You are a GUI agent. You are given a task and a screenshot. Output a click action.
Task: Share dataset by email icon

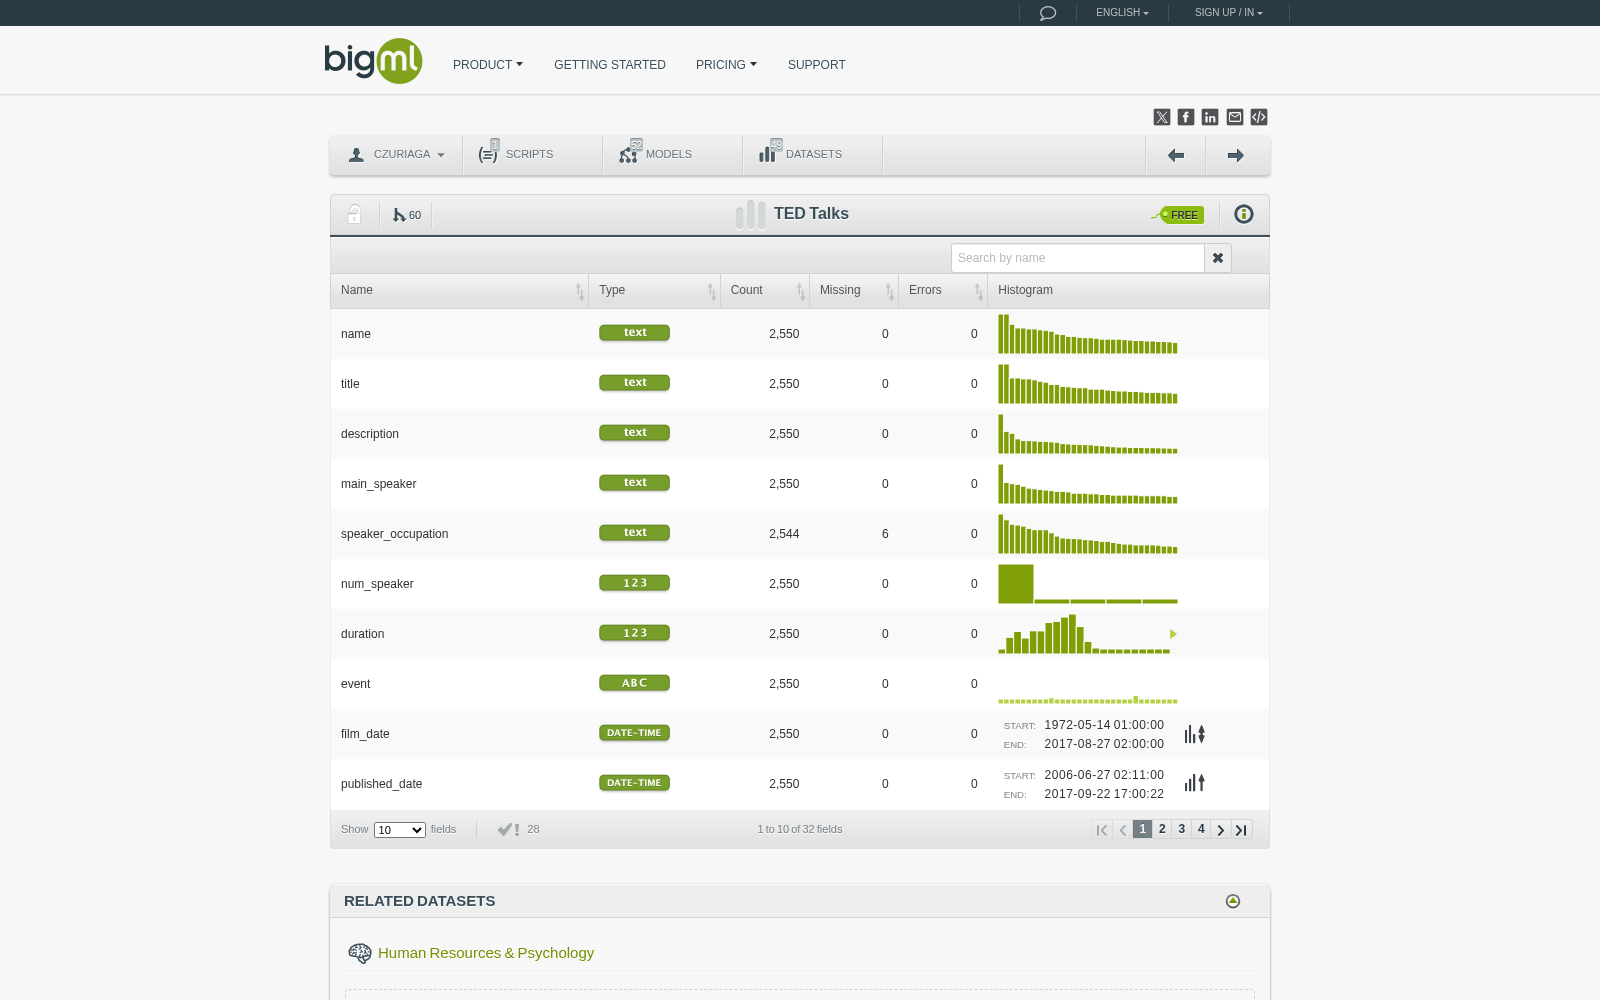[x=1235, y=117]
